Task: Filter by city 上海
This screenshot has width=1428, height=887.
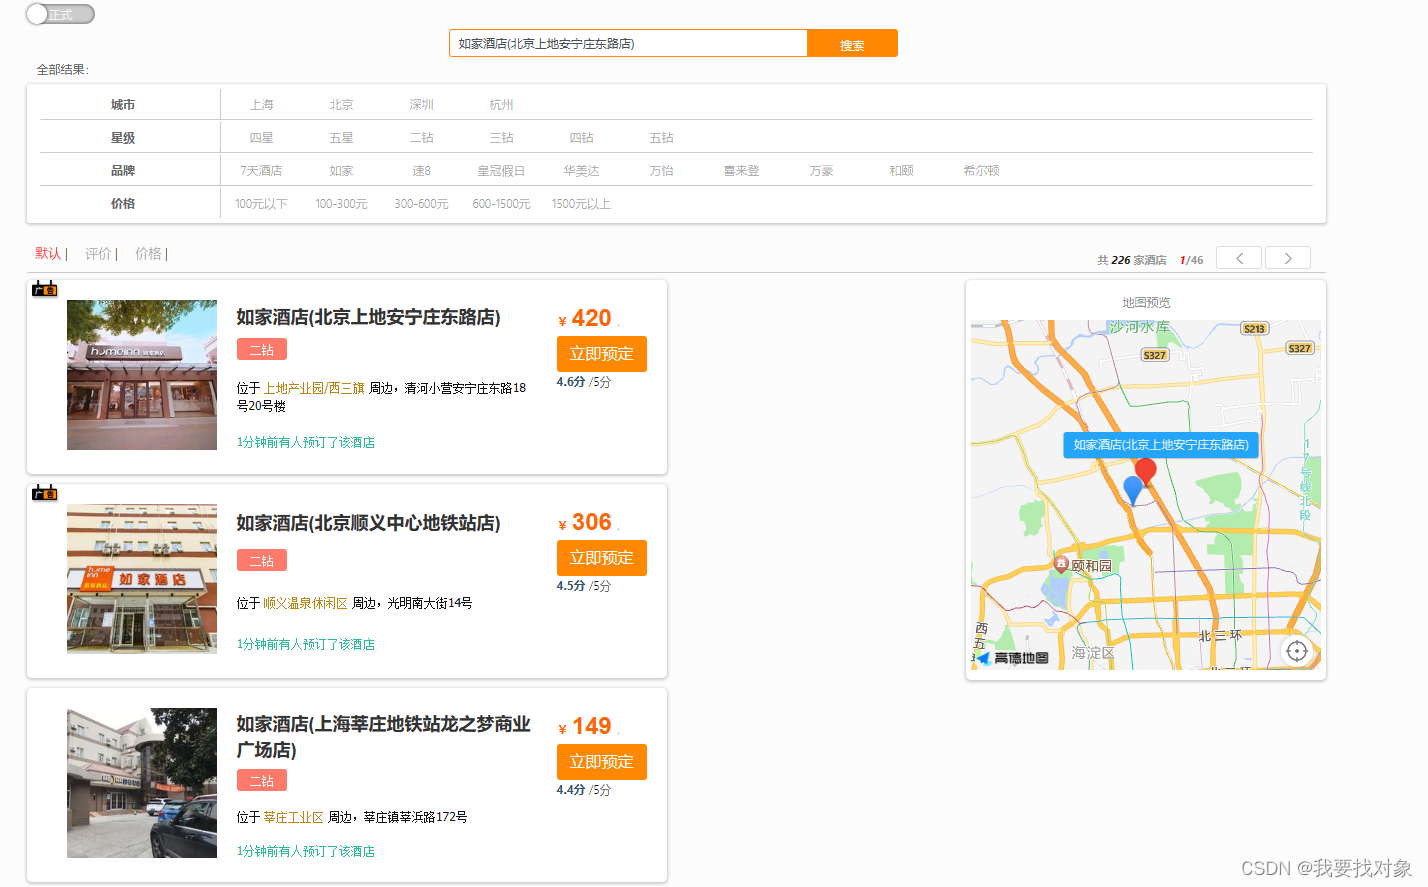Action: tap(262, 105)
